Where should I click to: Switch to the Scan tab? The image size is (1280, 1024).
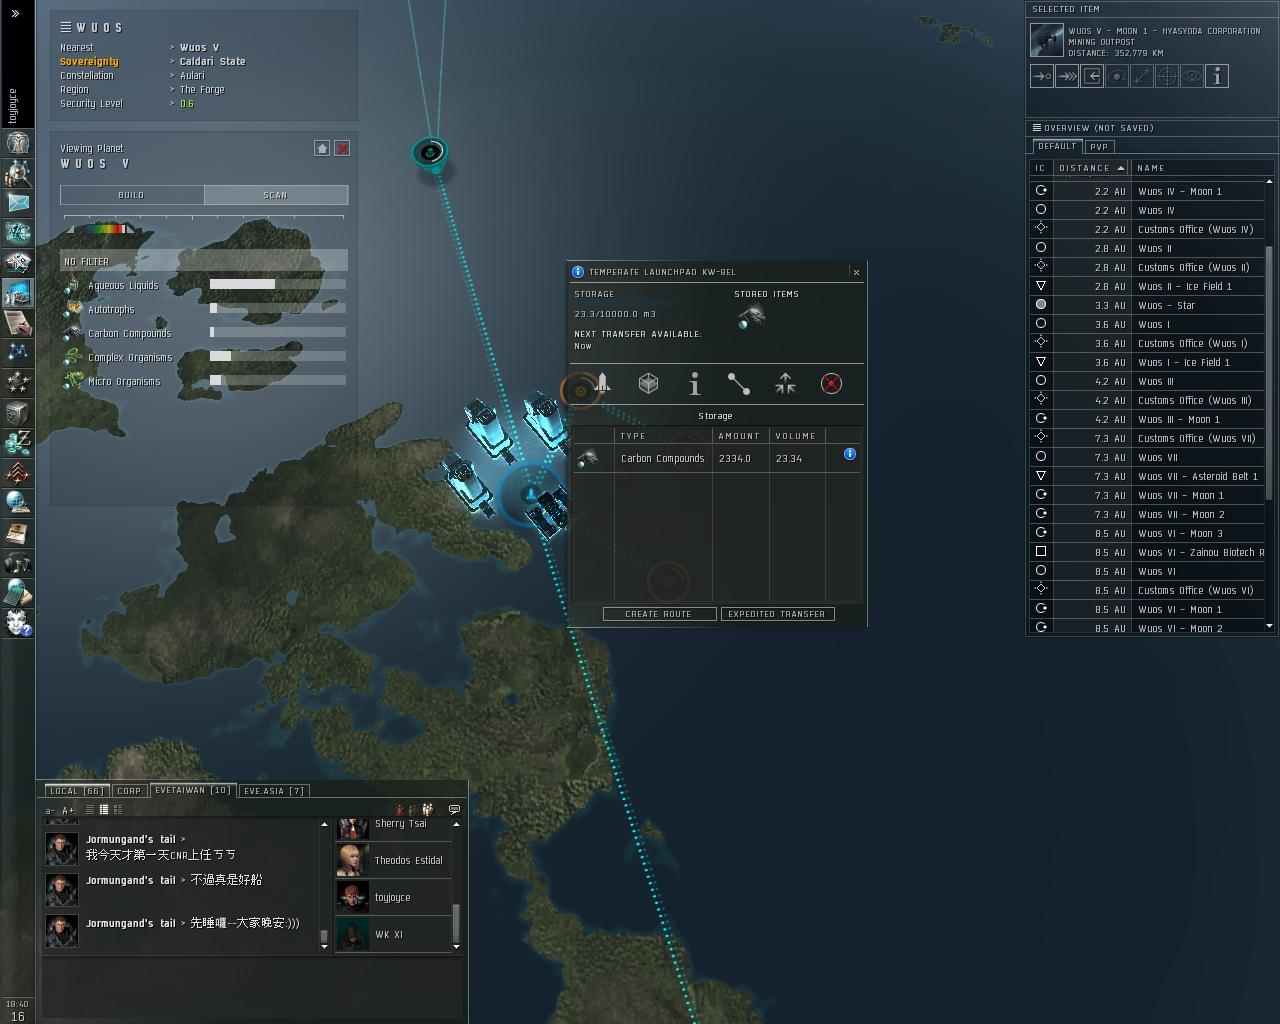point(276,195)
